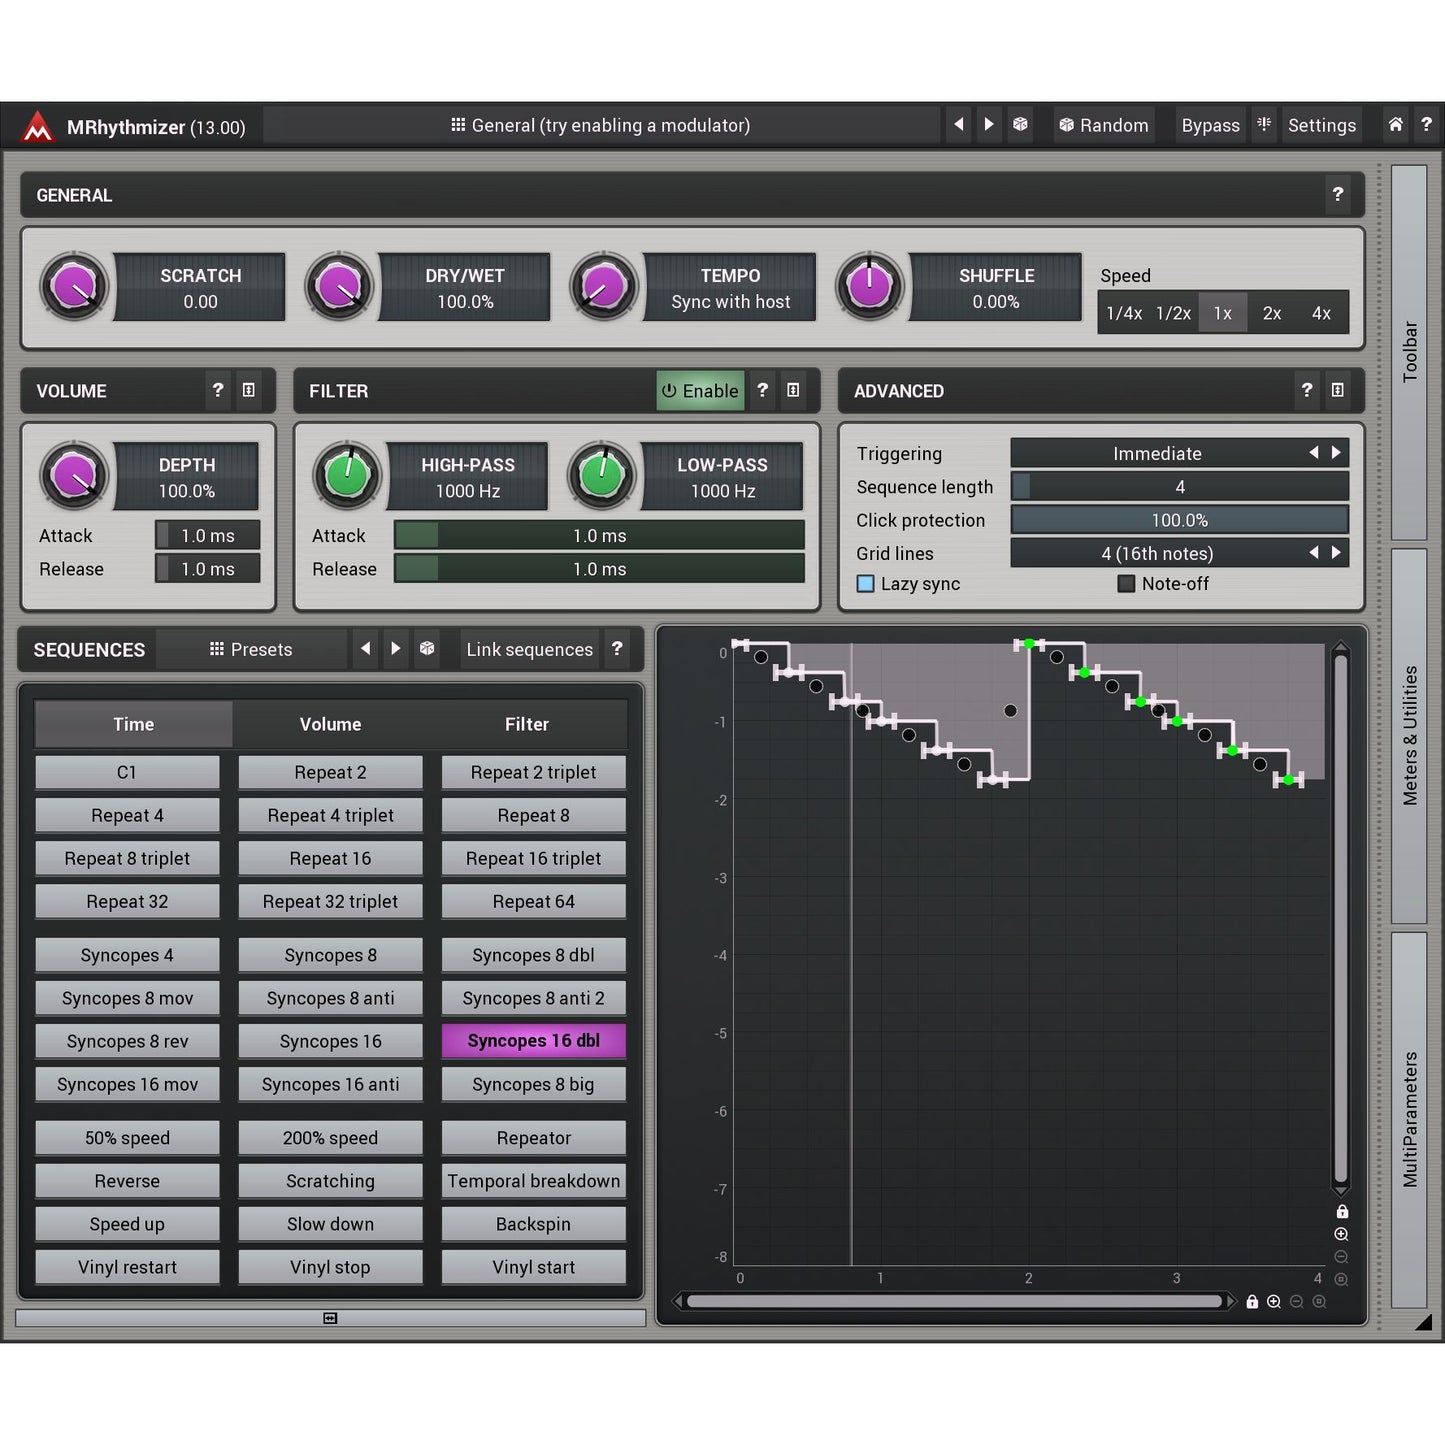Enable the Lazy sync checkbox

tap(866, 584)
